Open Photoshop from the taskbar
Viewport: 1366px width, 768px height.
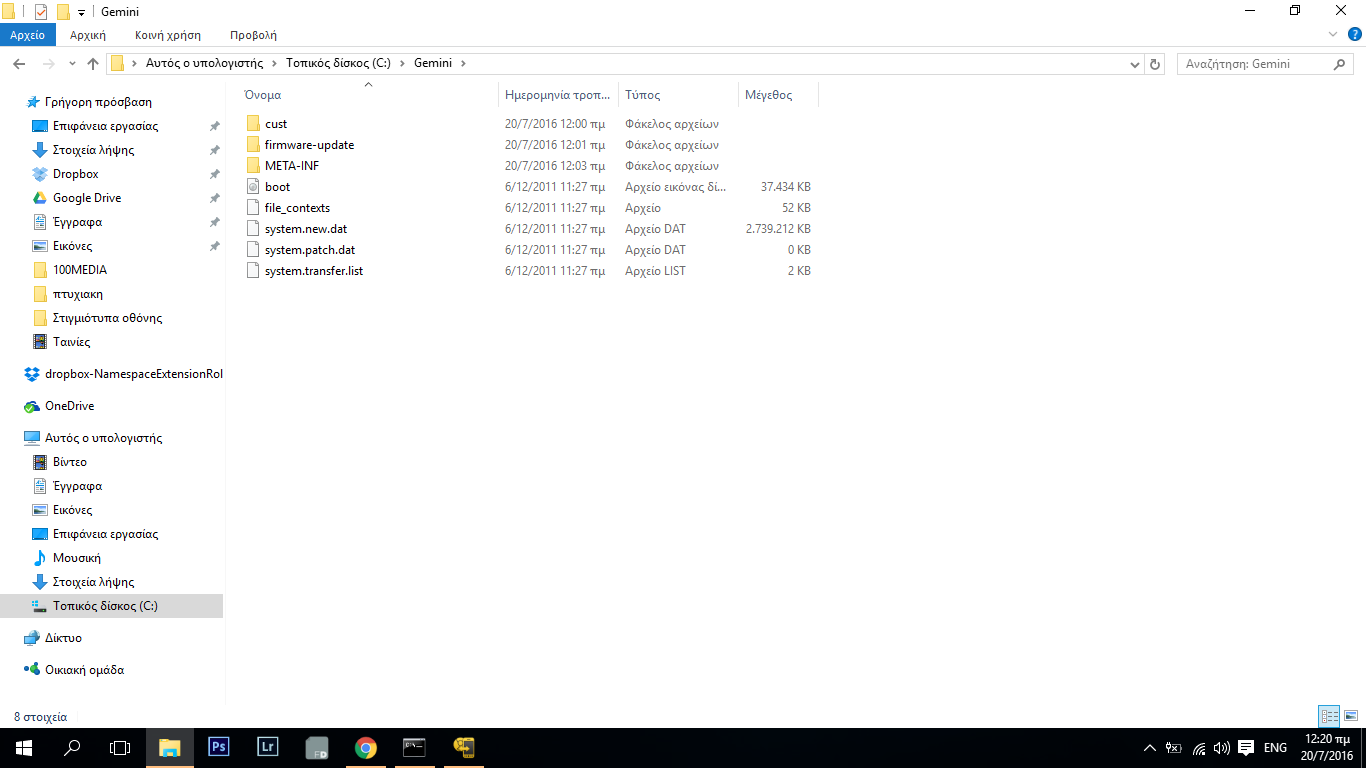(218, 747)
